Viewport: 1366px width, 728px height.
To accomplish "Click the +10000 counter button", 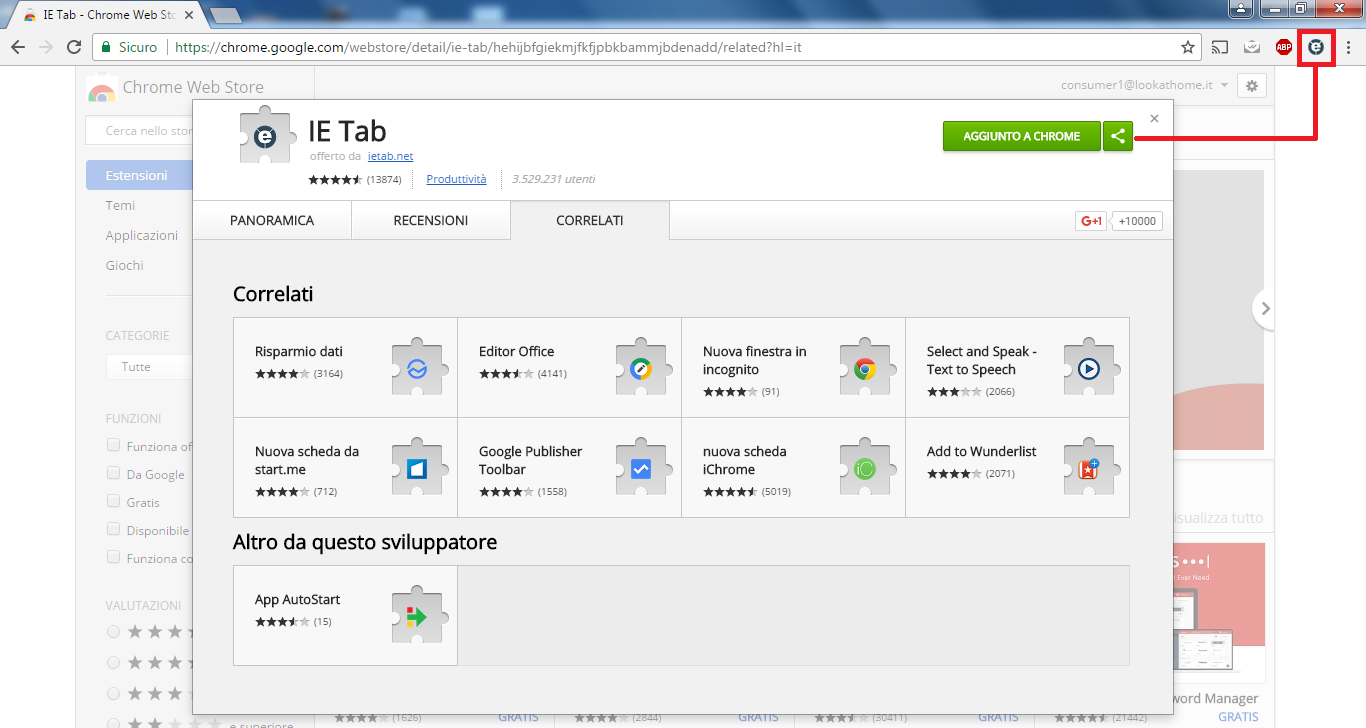I will tap(1138, 221).
